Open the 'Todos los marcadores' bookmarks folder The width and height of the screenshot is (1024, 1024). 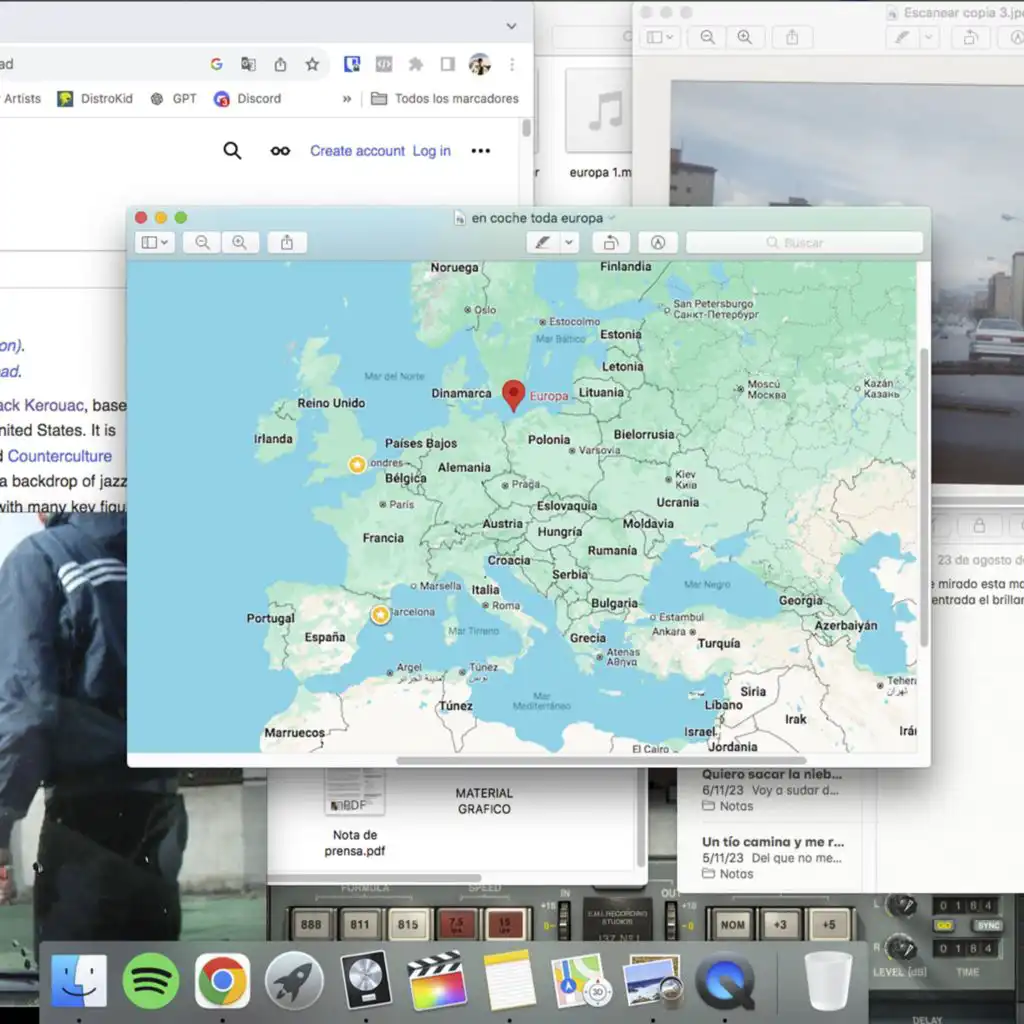[445, 99]
